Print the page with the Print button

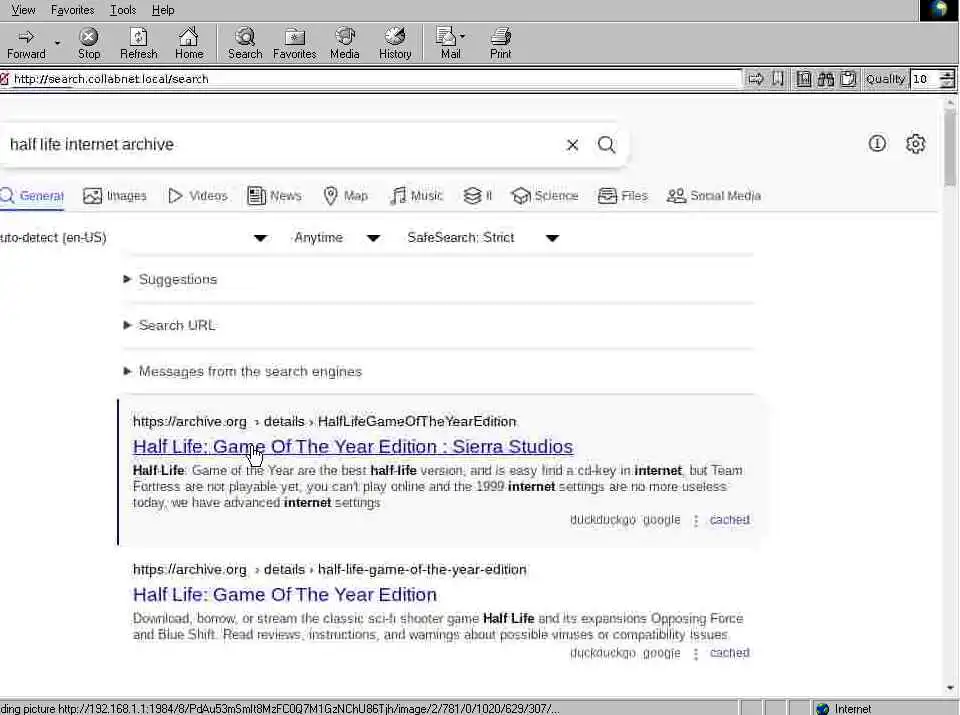[500, 43]
